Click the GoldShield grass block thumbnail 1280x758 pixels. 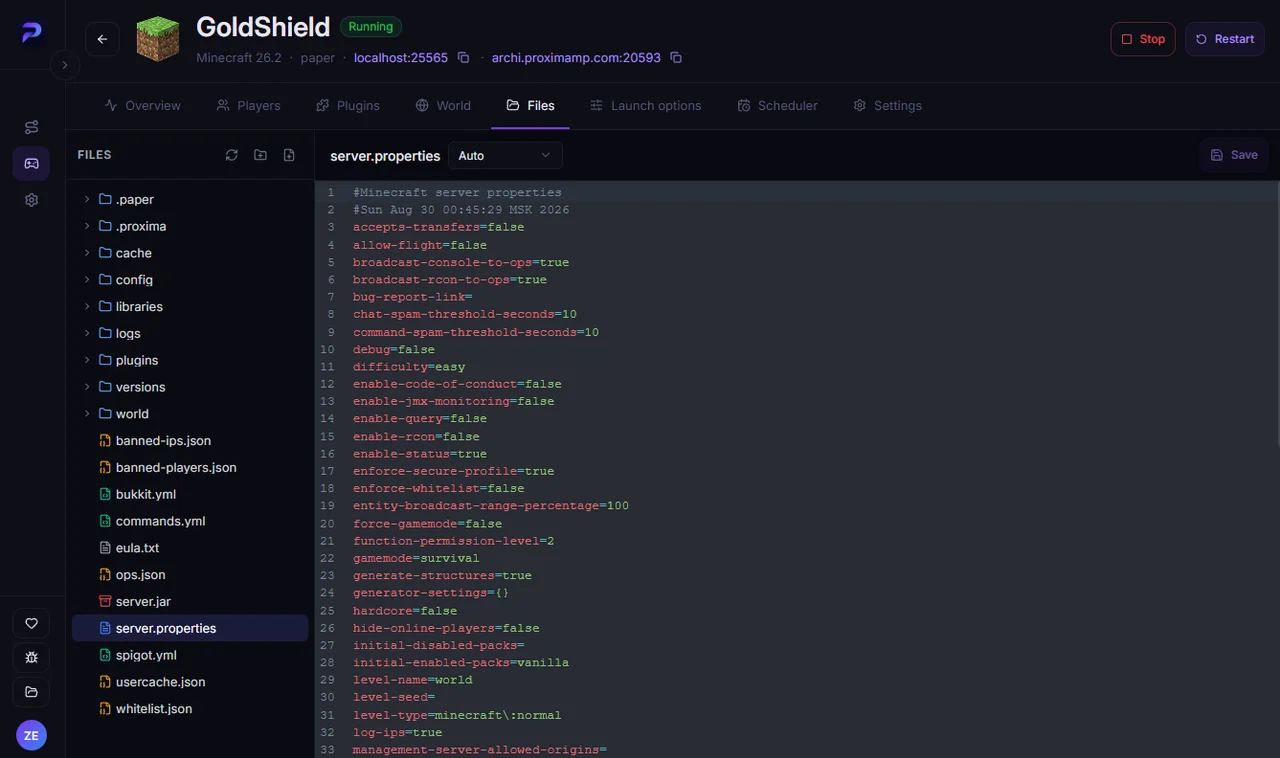157,39
